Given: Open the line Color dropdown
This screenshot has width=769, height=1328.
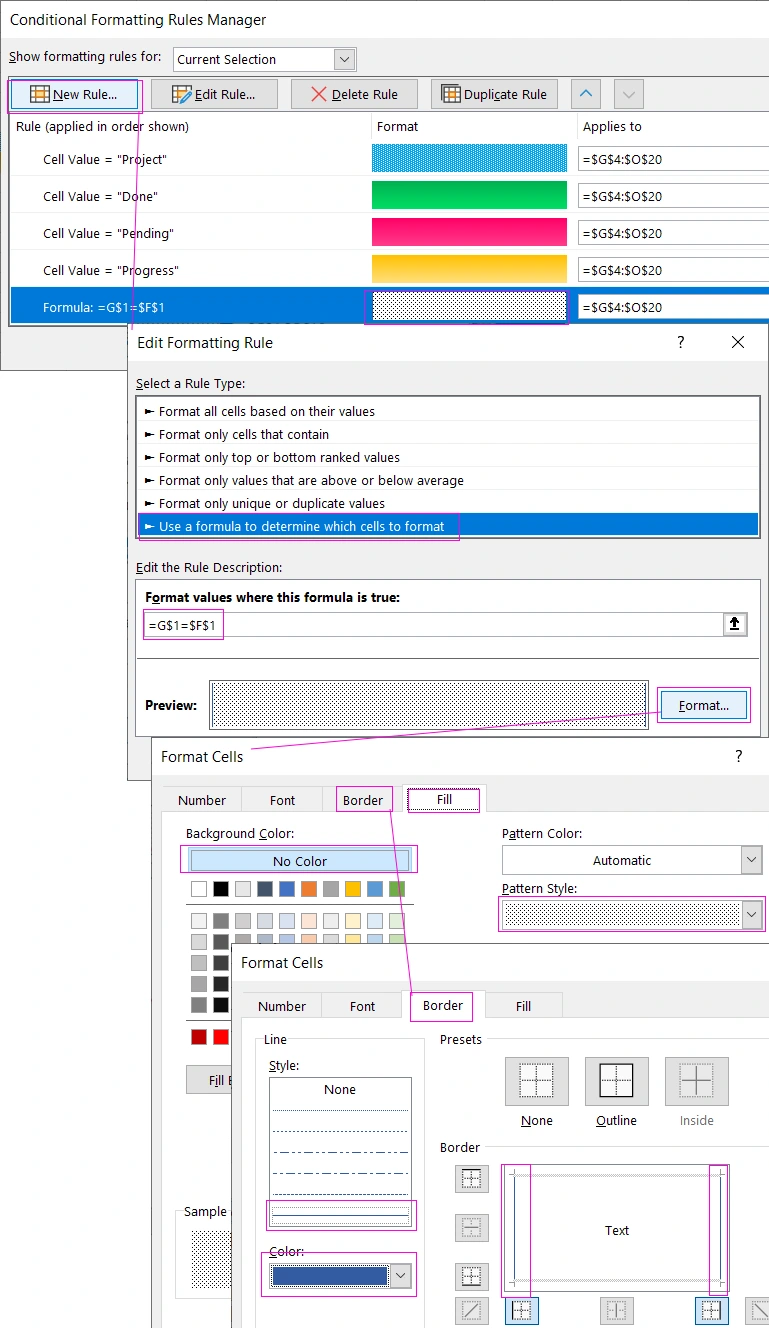Looking at the screenshot, I should coord(400,1276).
